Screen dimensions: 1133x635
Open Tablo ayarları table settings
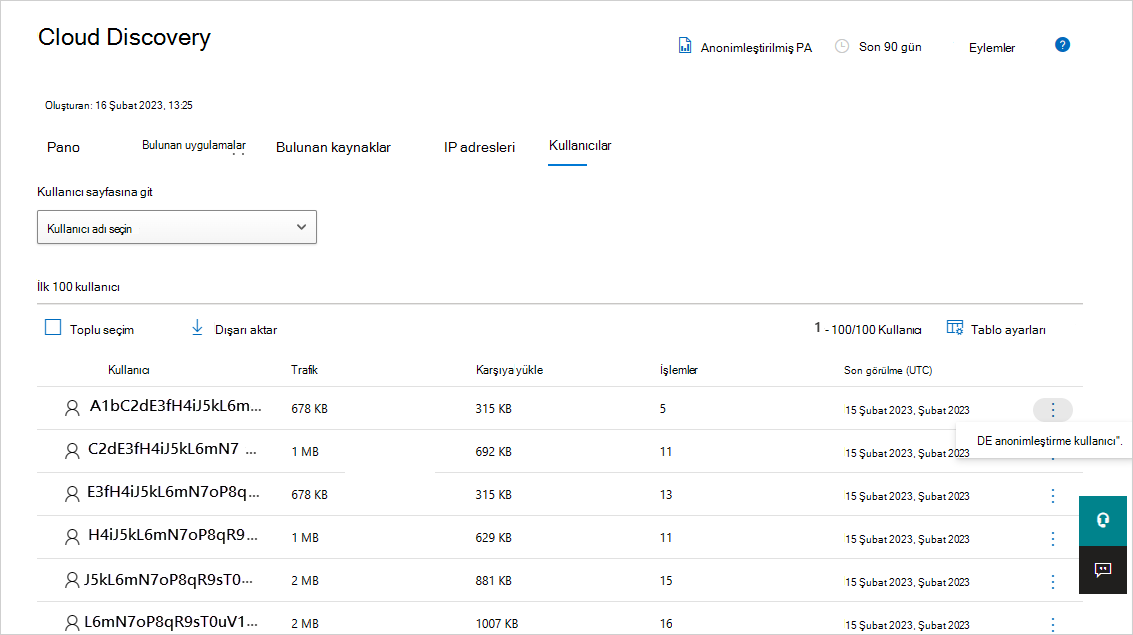(1008, 329)
